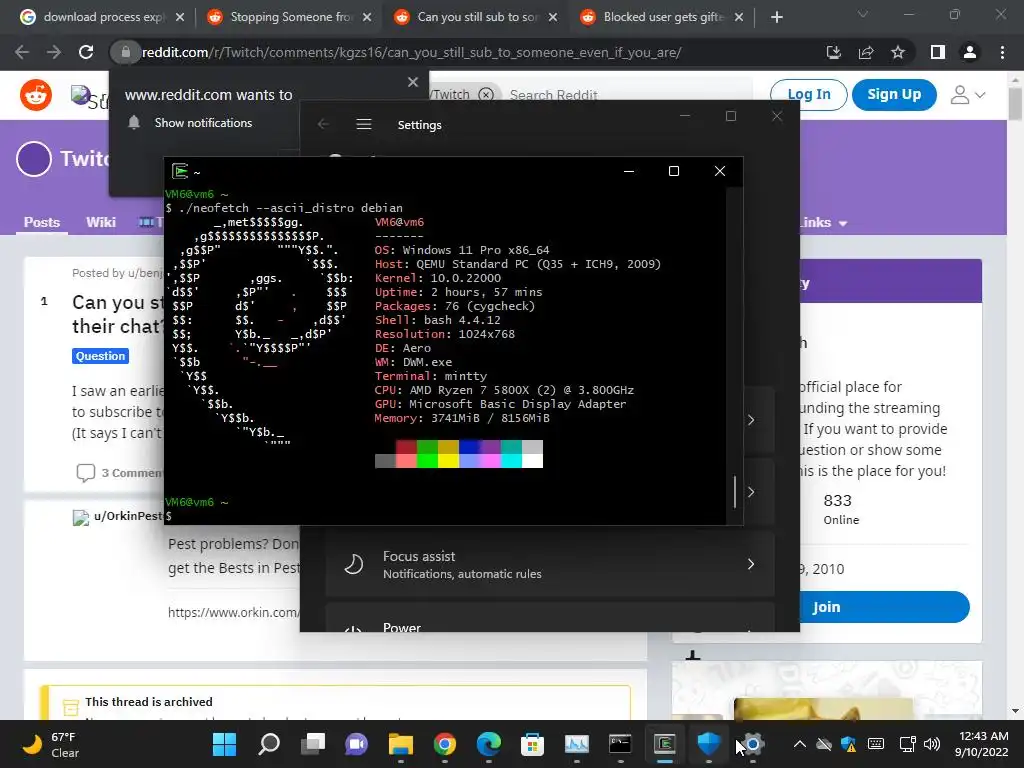
Task: Open the 3 Comments link
Action: pyautogui.click(x=120, y=473)
